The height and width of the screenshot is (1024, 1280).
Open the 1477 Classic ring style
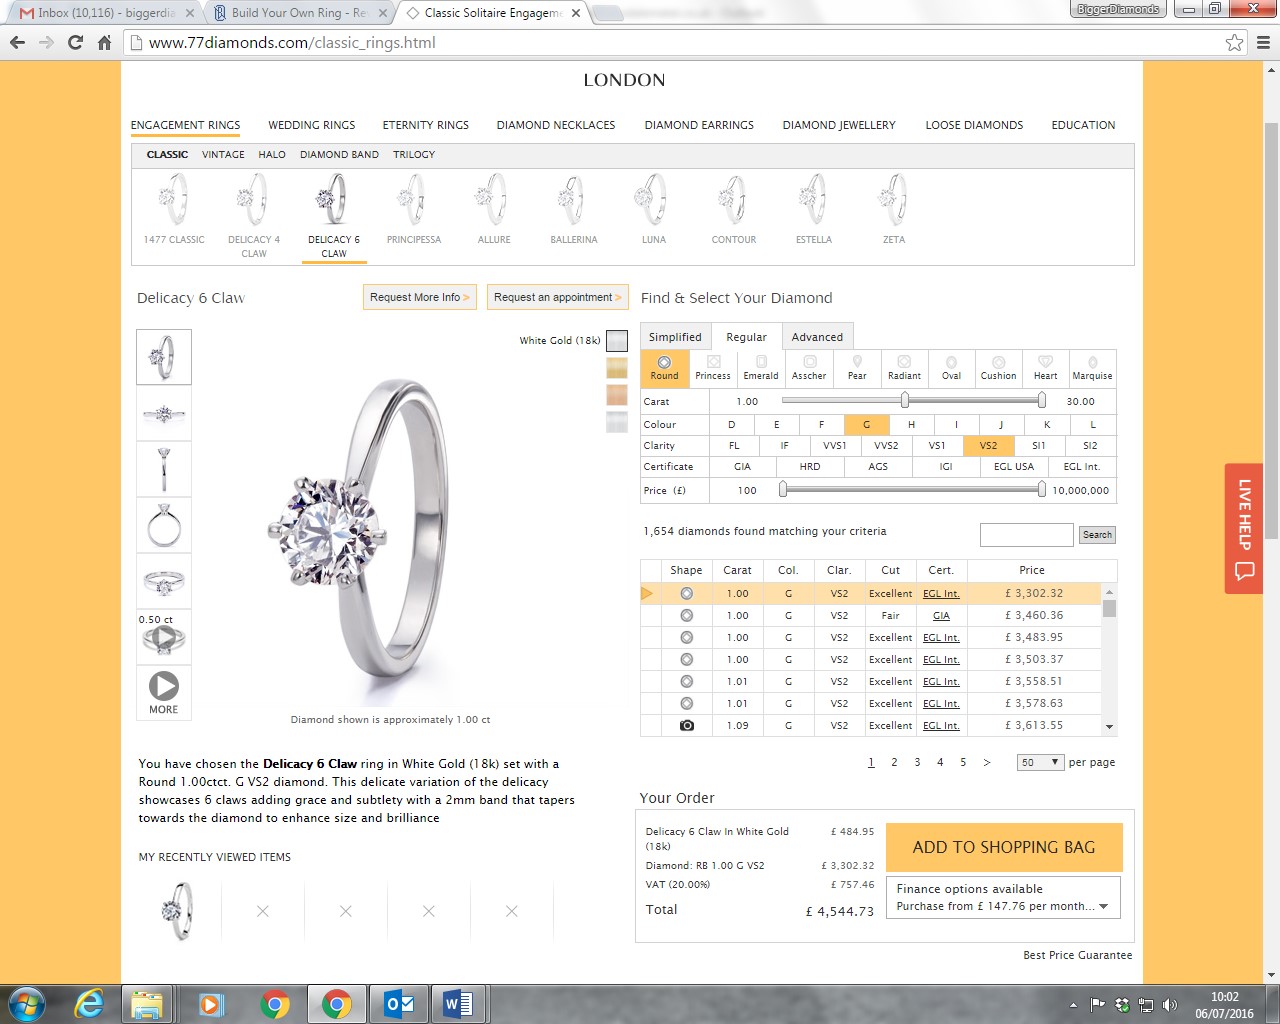coord(174,209)
